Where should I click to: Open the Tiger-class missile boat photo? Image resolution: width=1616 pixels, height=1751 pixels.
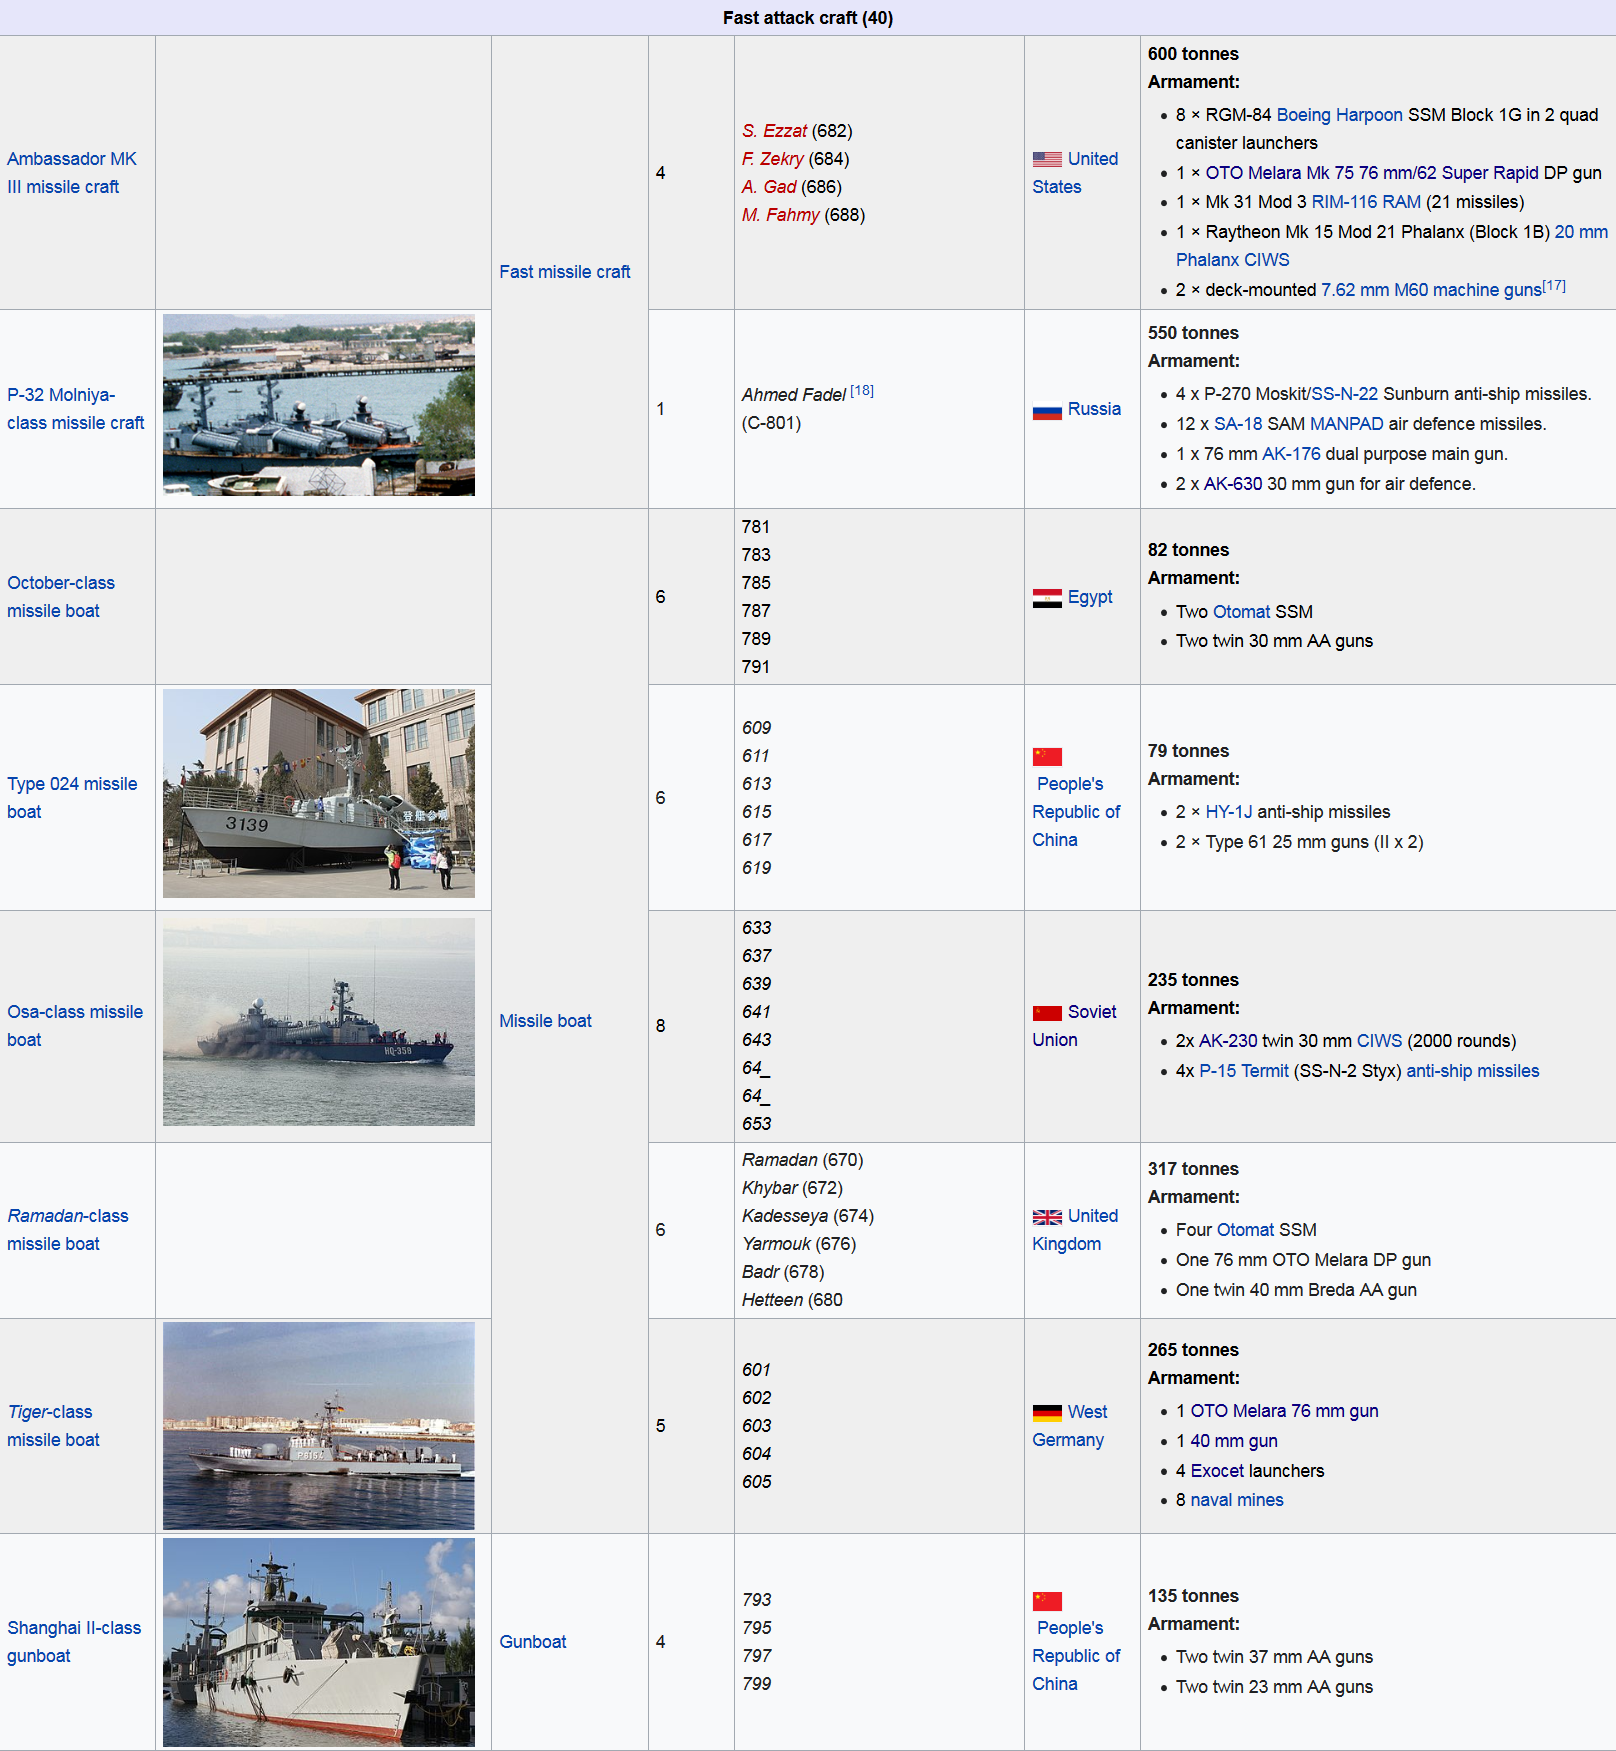point(319,1426)
